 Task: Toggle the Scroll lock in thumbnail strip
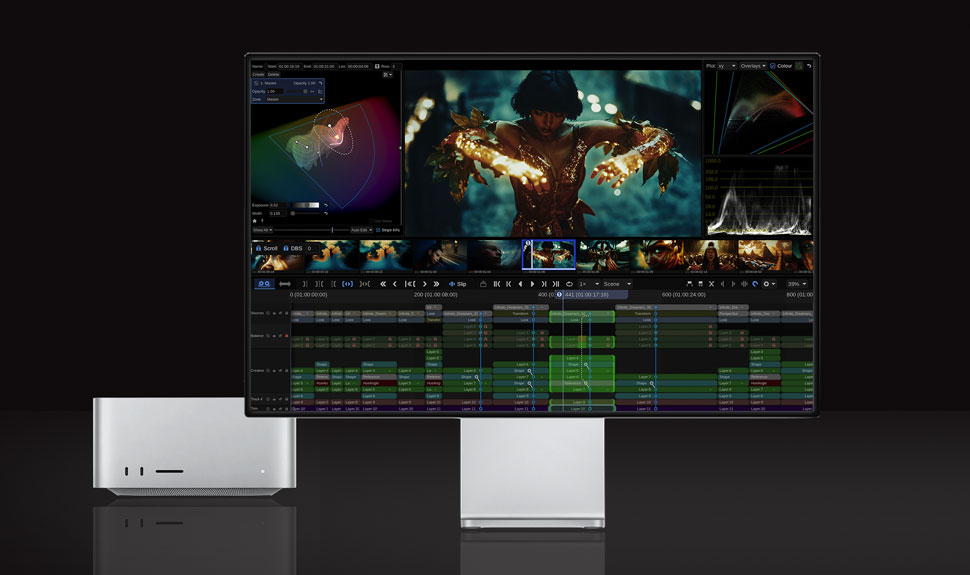coord(259,248)
